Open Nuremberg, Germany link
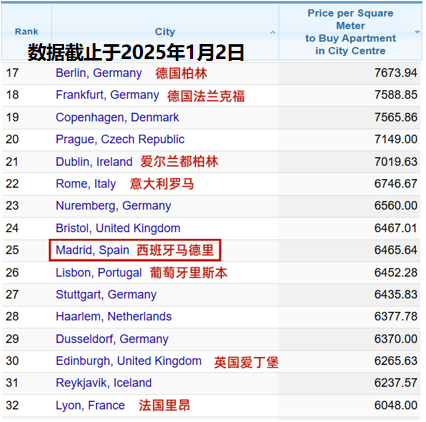Screen dimensions: 426x422 tap(113, 206)
